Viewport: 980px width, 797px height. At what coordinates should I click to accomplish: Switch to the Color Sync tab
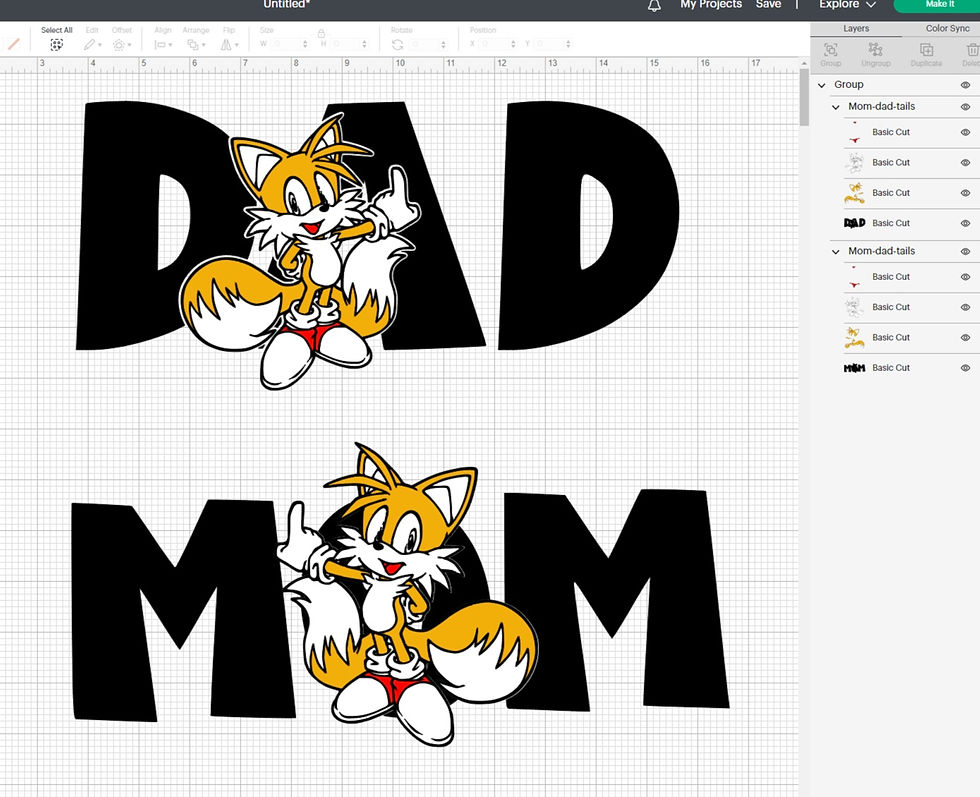947,29
